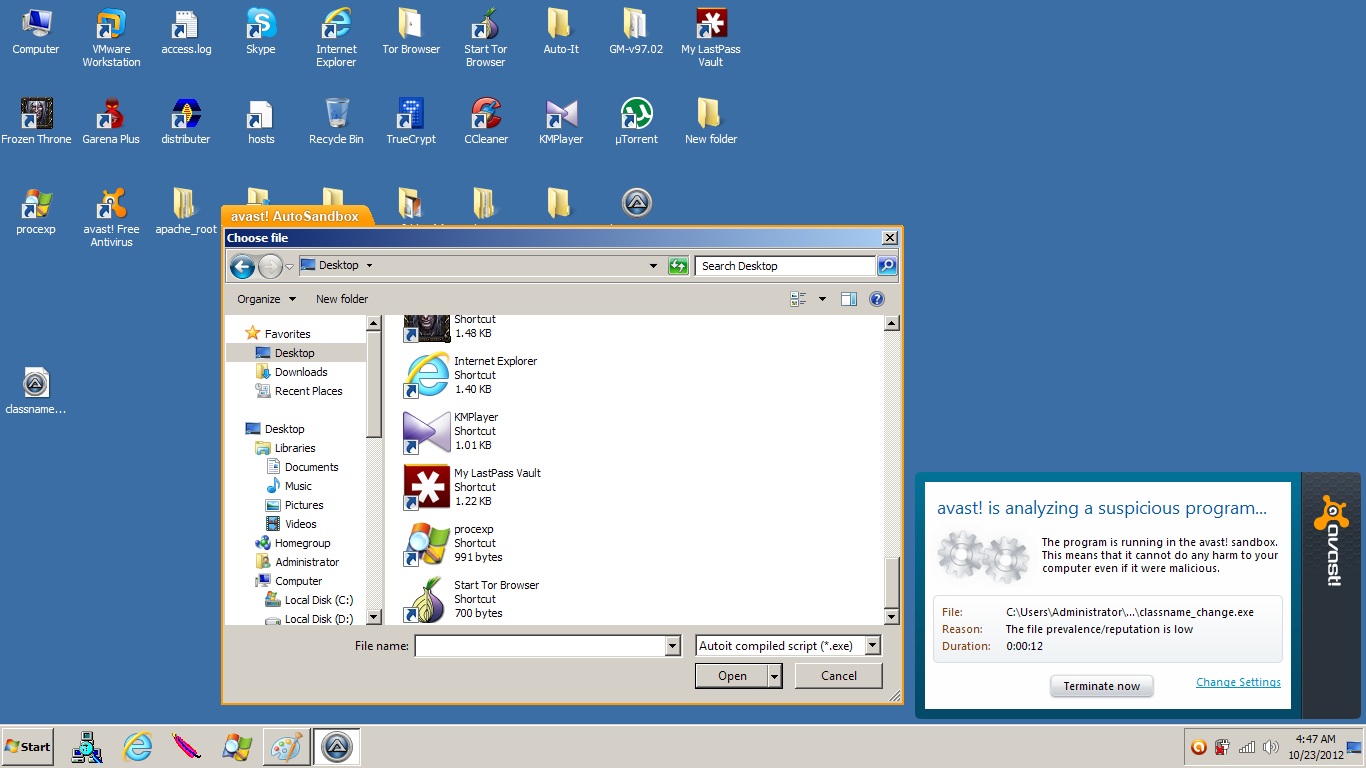The height and width of the screenshot is (768, 1366).
Task: Select the KMPlayer desktop shortcut
Action: tap(561, 122)
